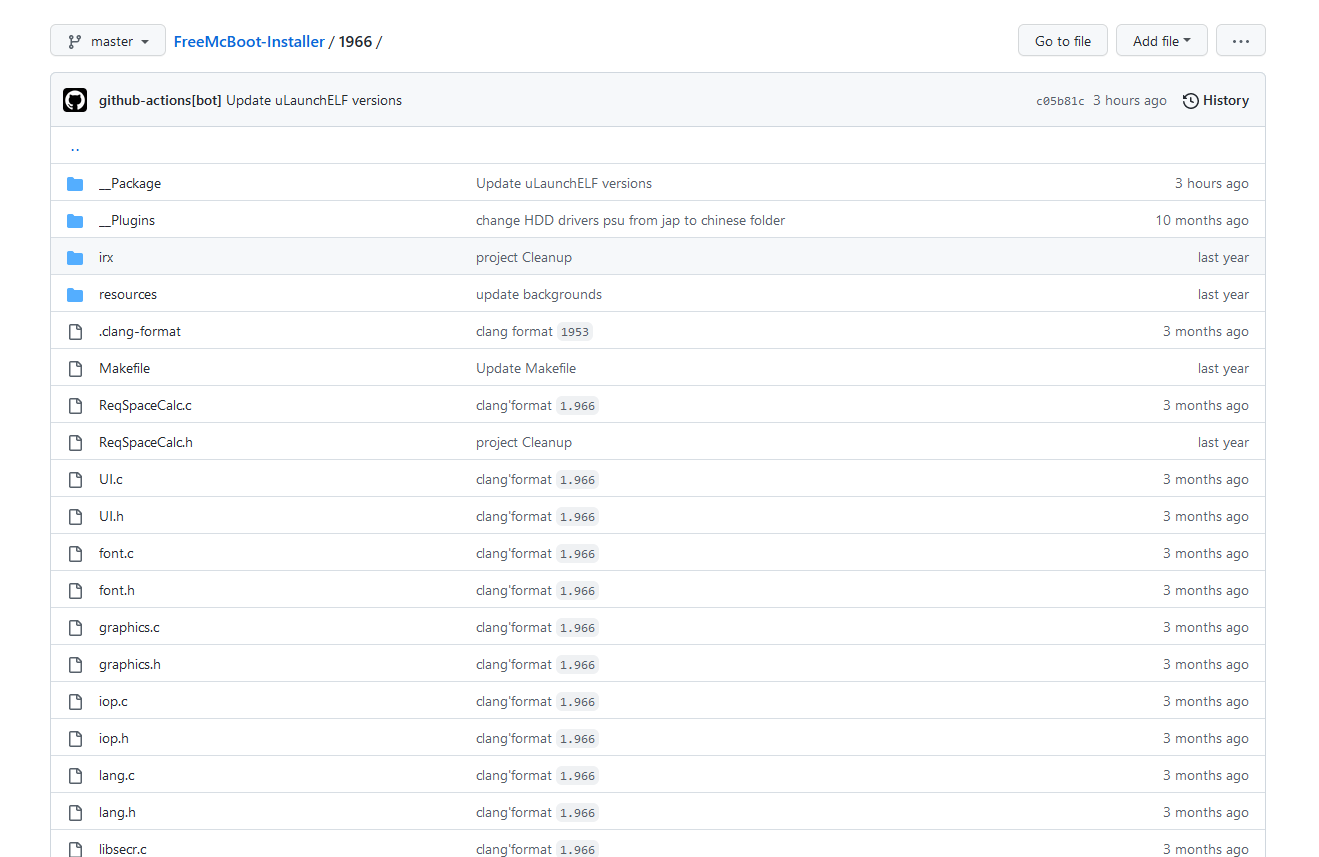Click the file icon next to iop.h
The image size is (1319, 857).
tap(75, 738)
